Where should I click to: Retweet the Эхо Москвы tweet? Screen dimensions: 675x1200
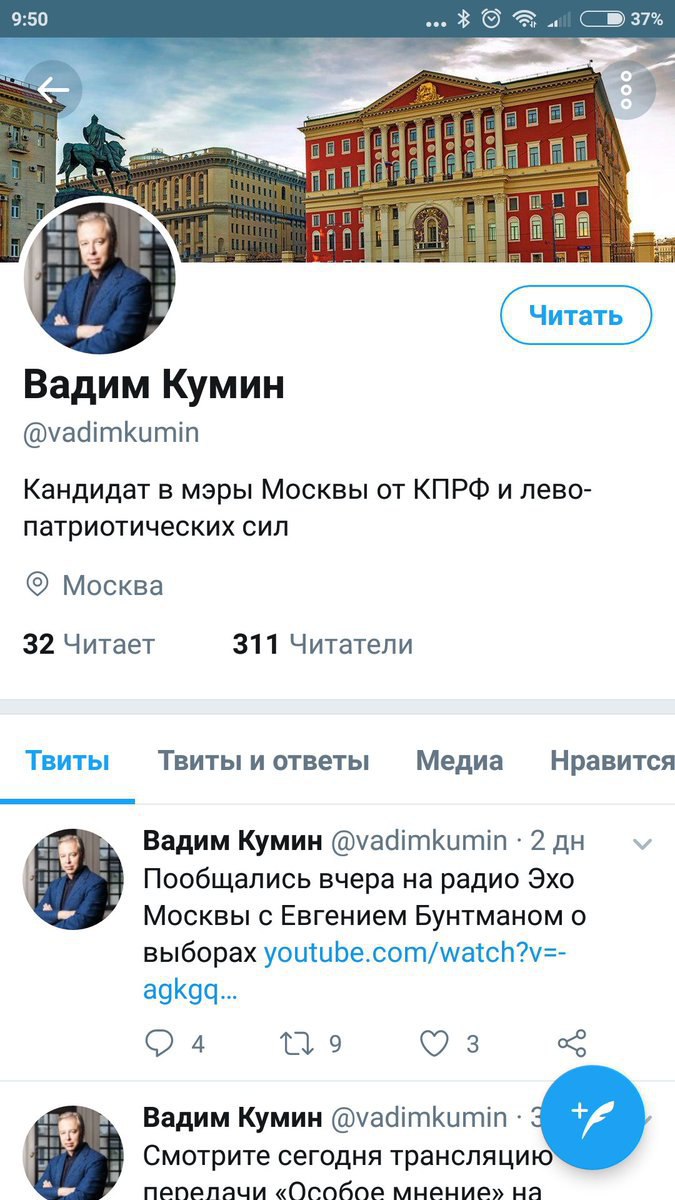pyautogui.click(x=297, y=1044)
